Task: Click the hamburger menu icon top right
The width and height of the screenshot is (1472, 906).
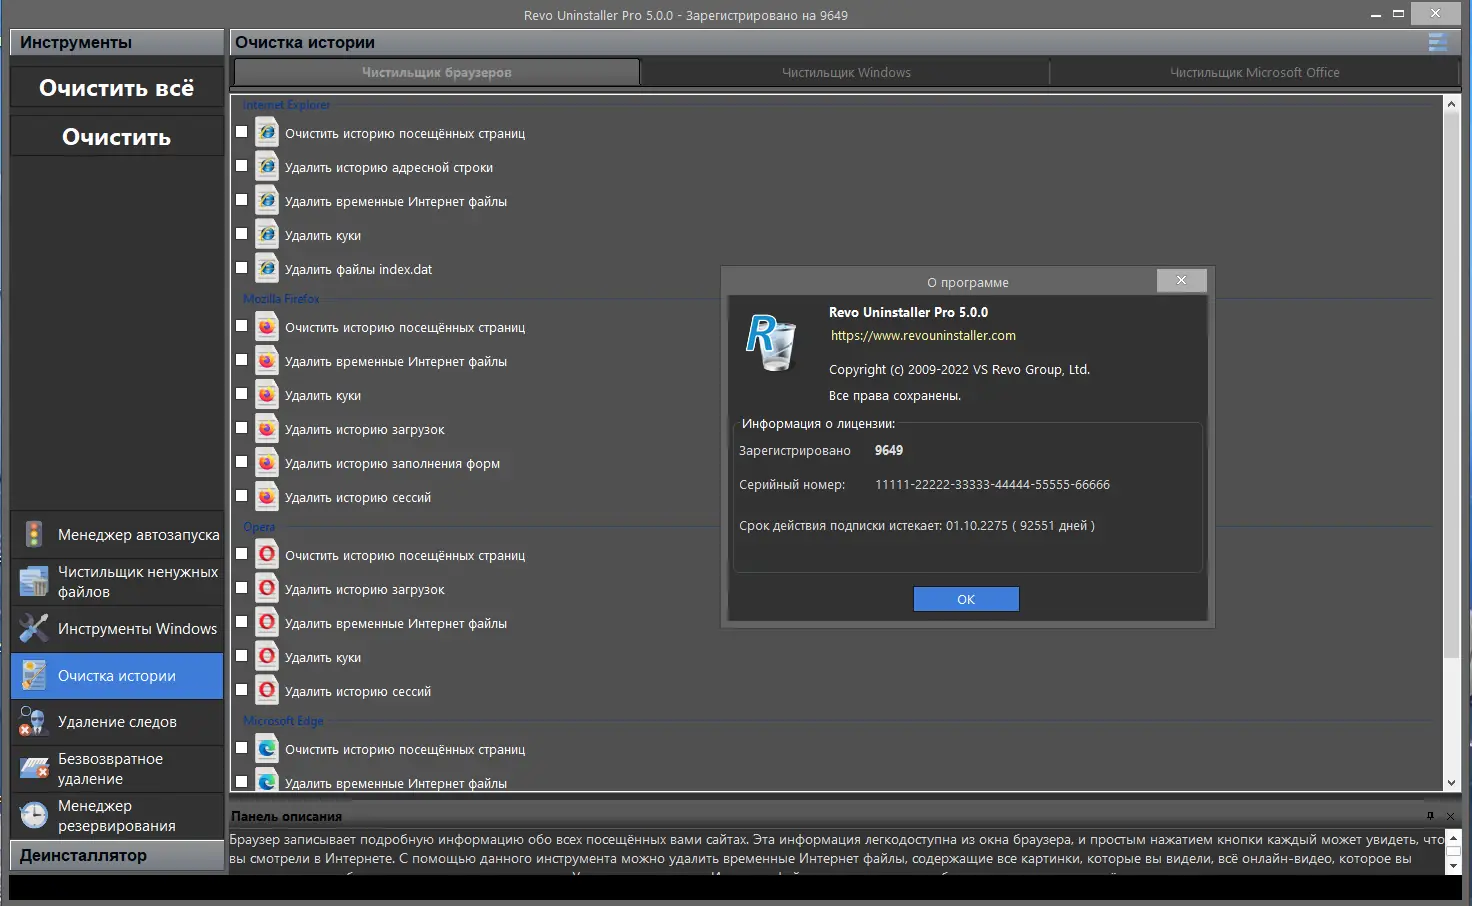Action: (x=1437, y=42)
